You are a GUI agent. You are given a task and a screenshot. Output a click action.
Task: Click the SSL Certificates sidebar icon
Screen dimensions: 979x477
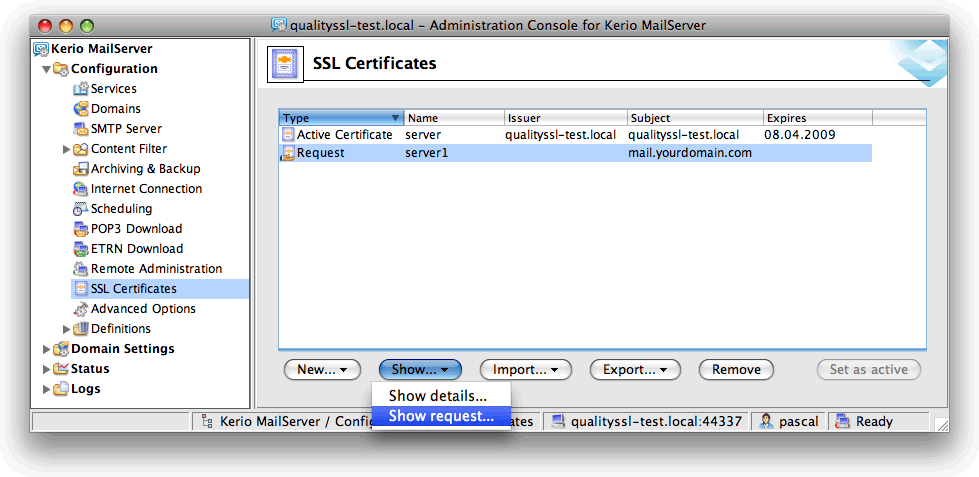(x=81, y=288)
